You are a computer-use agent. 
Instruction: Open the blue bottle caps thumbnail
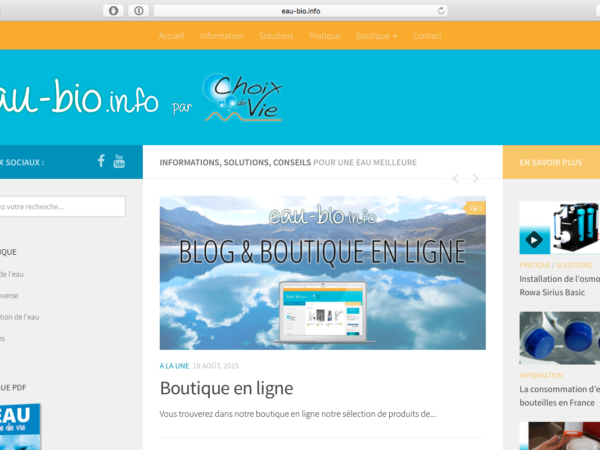559,338
